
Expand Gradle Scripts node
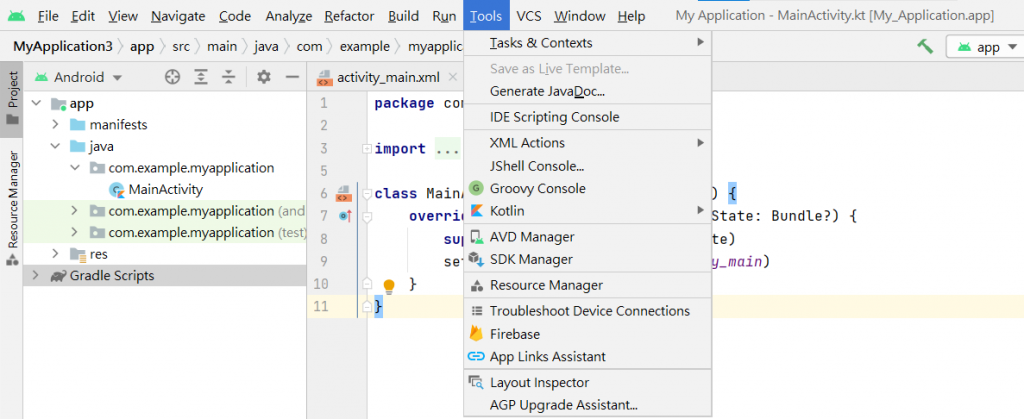tap(36, 275)
